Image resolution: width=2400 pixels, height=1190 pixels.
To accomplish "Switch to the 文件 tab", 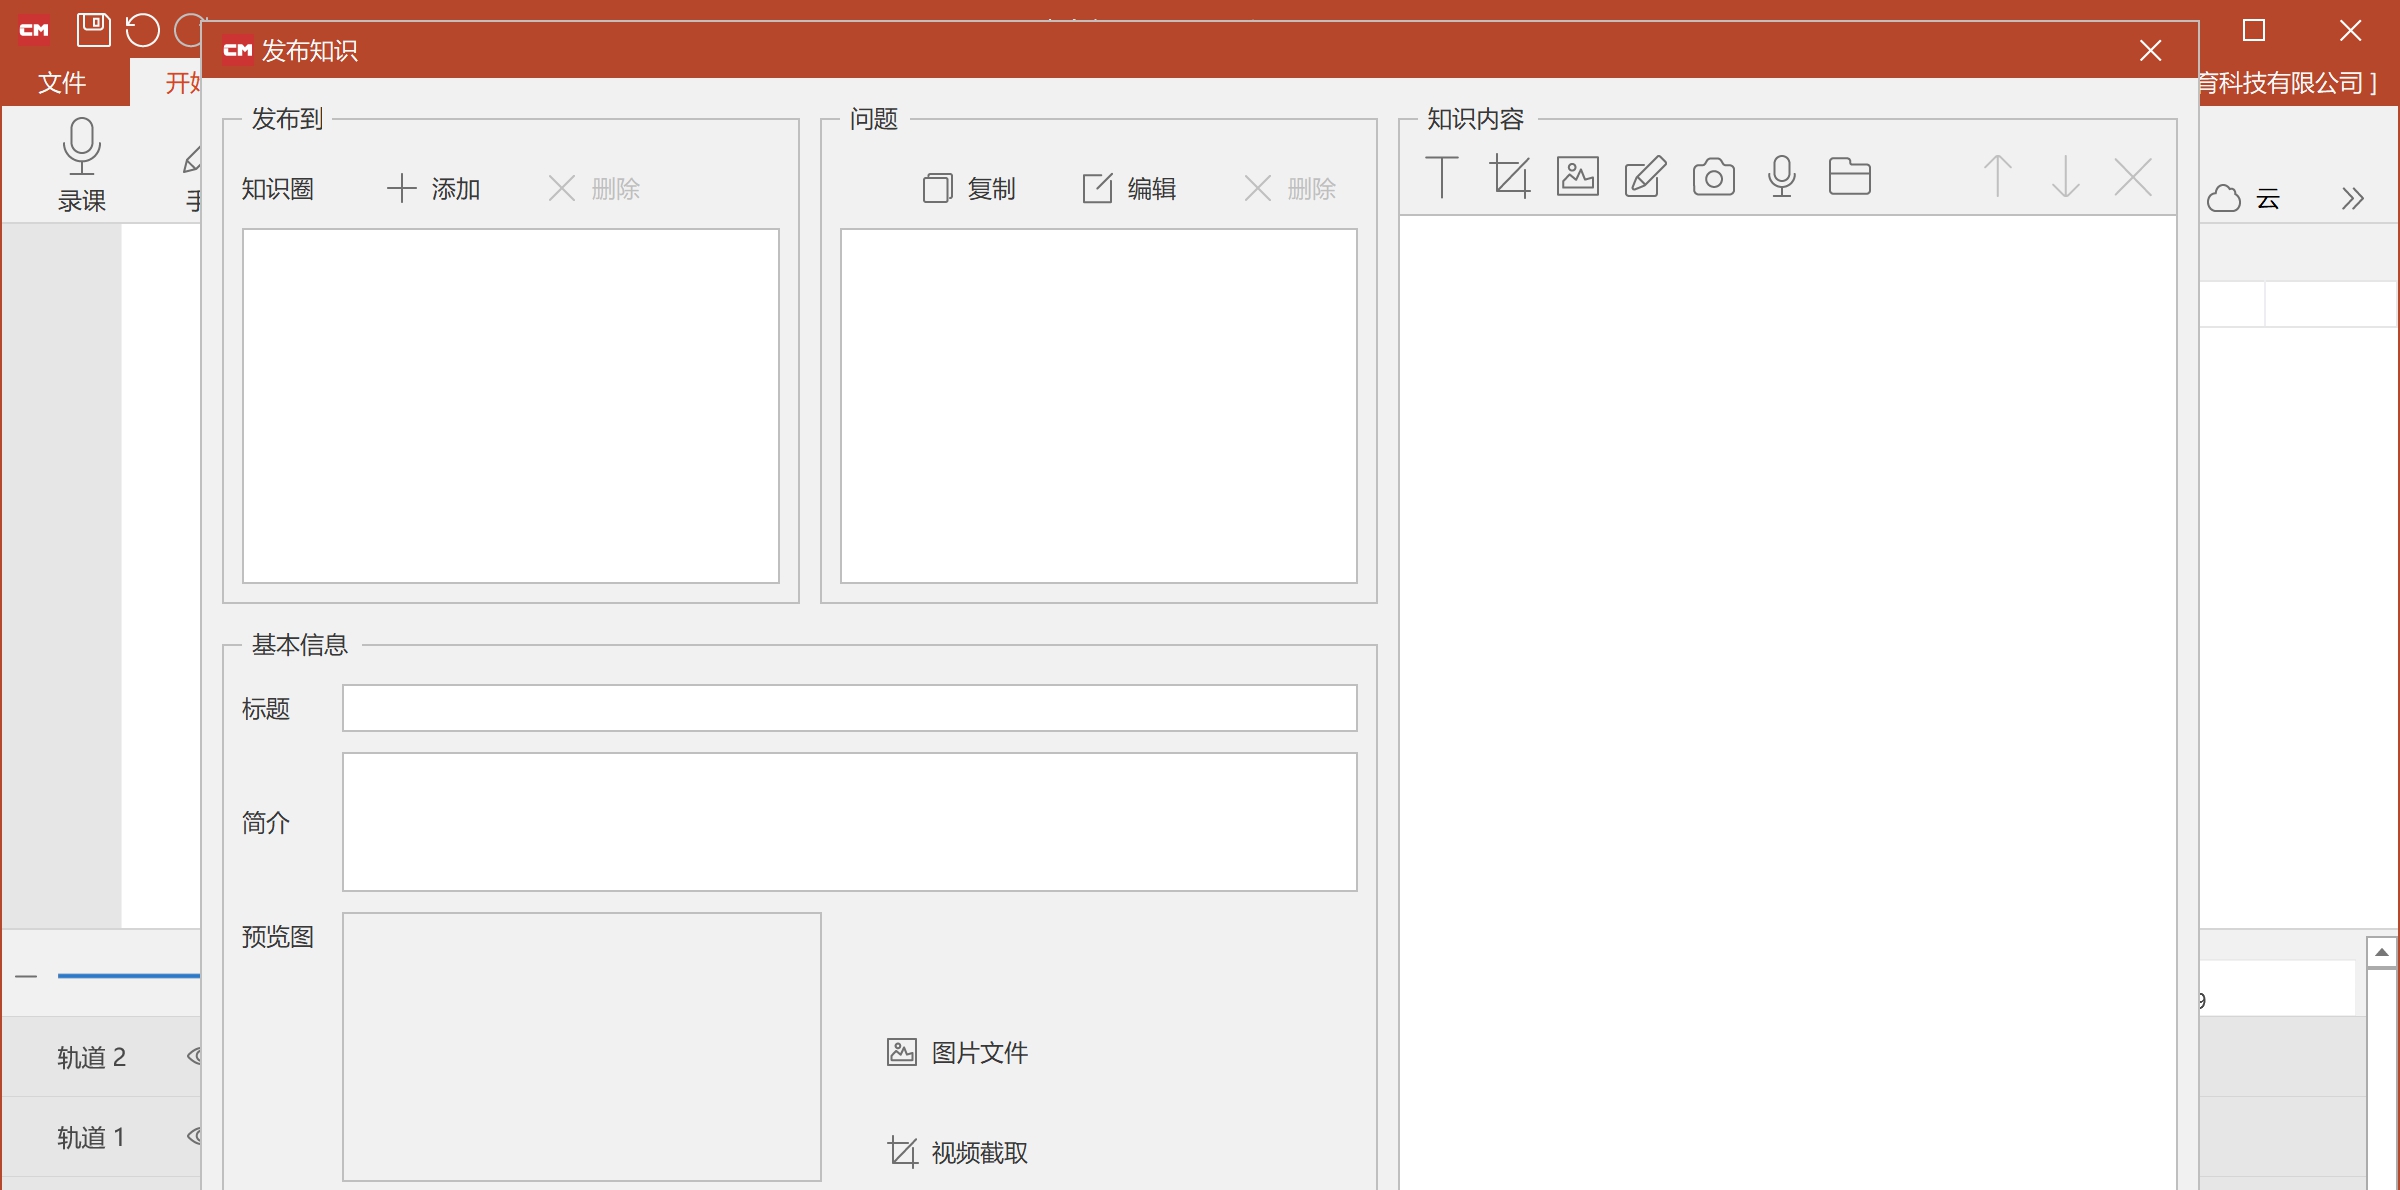I will [62, 82].
